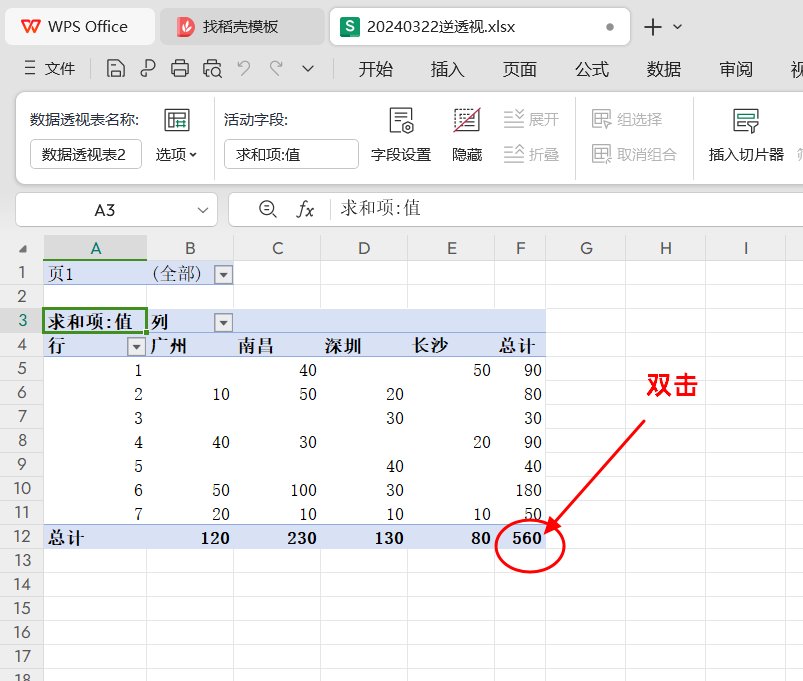Click the 深圳 total cell 130
This screenshot has height=681, width=803.
[x=364, y=538]
